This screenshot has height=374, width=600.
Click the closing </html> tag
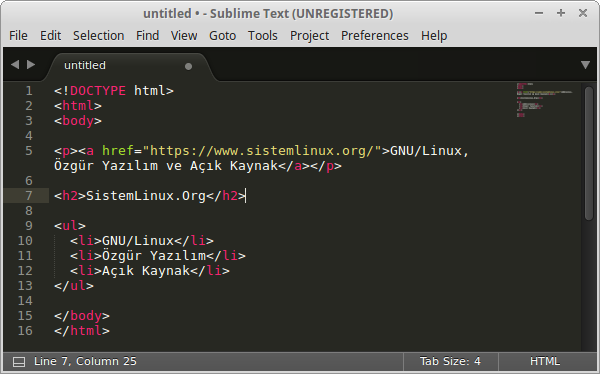click(x=82, y=331)
